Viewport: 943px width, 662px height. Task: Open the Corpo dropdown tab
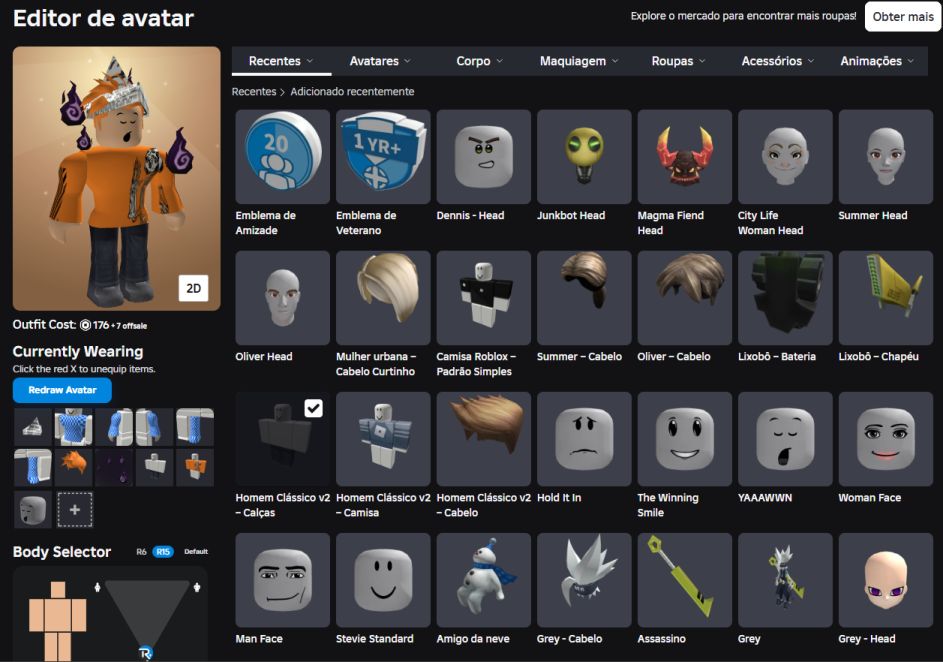coord(479,61)
